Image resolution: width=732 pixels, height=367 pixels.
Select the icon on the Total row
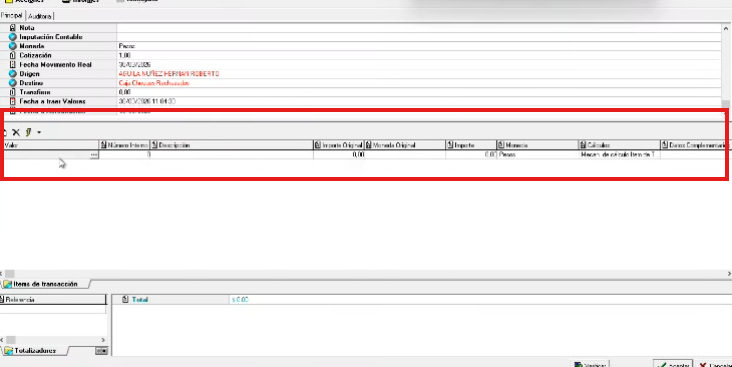(x=125, y=299)
